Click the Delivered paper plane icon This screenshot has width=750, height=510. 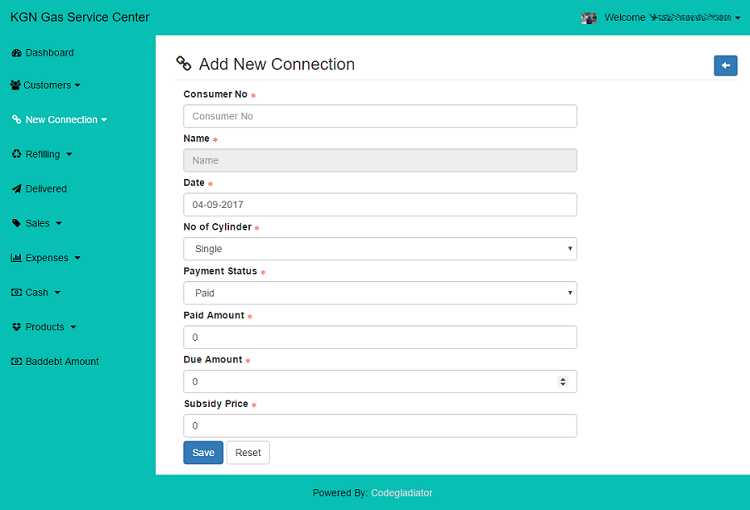pyautogui.click(x=16, y=189)
